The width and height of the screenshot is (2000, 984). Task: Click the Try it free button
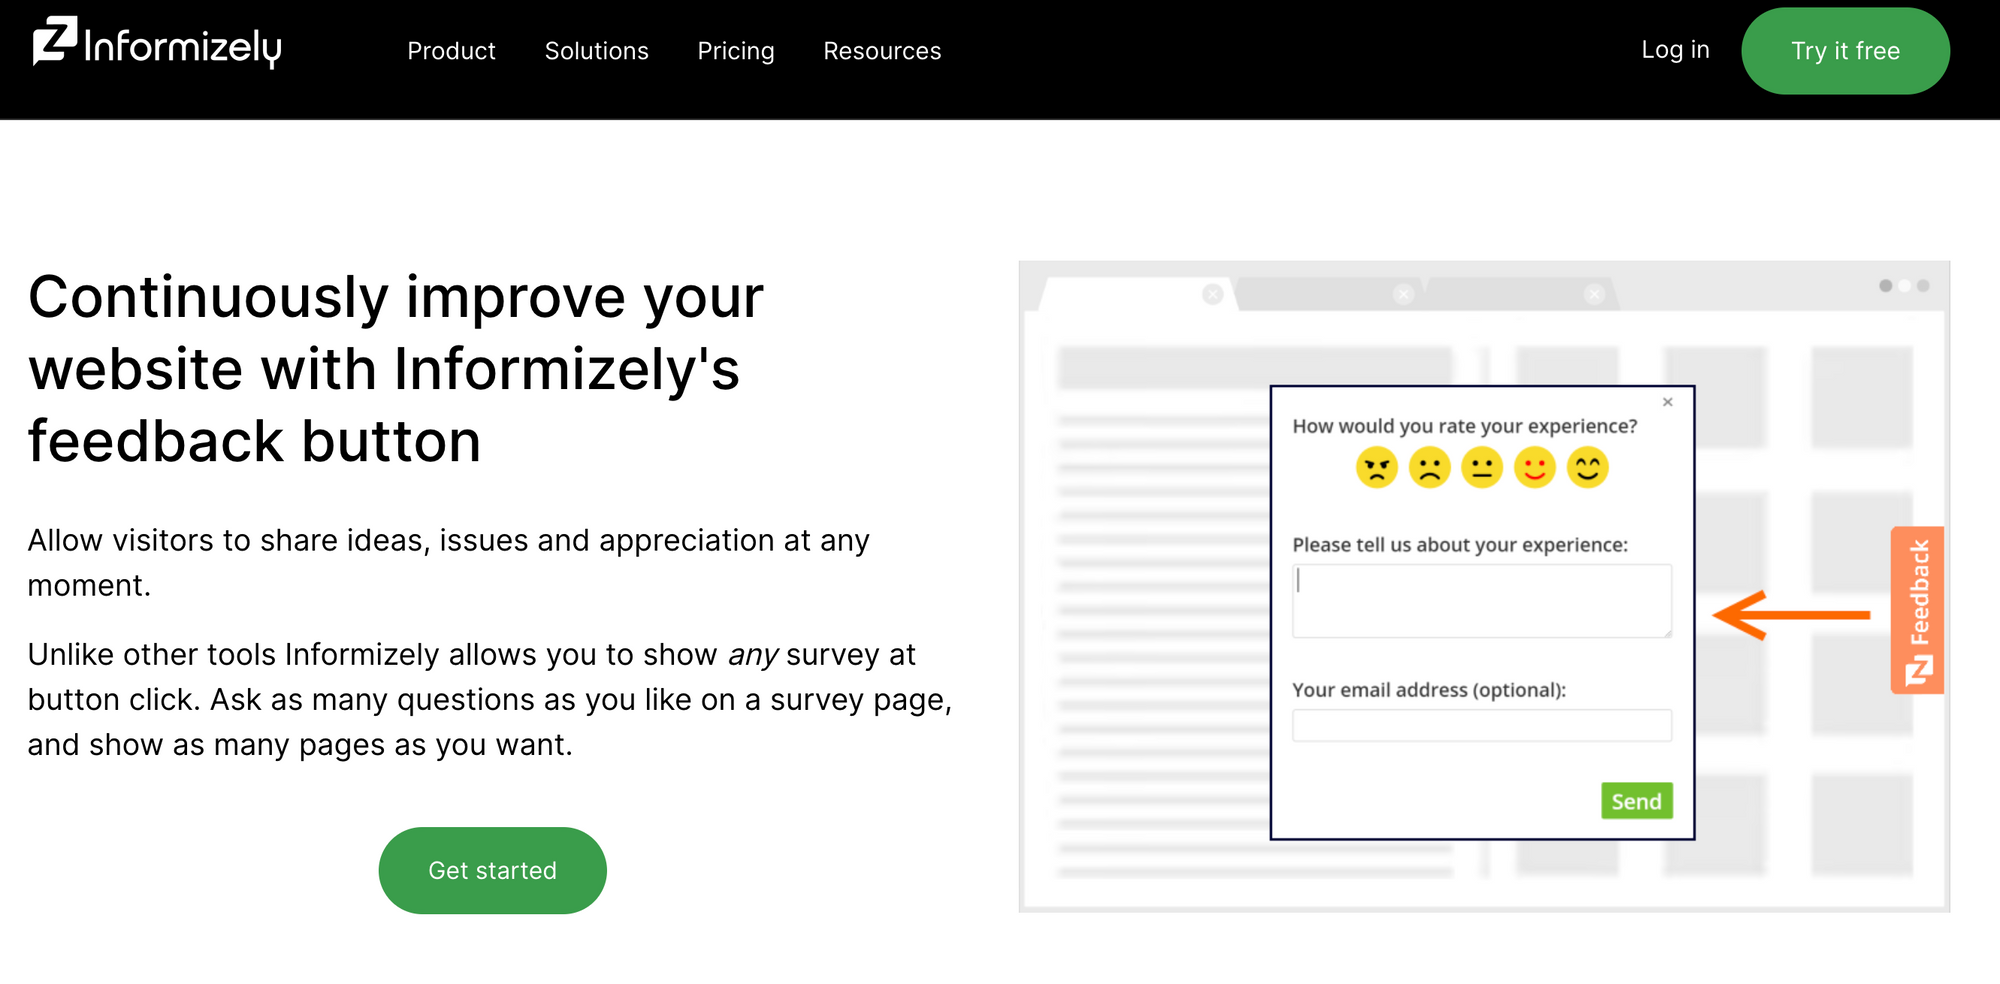[1845, 51]
